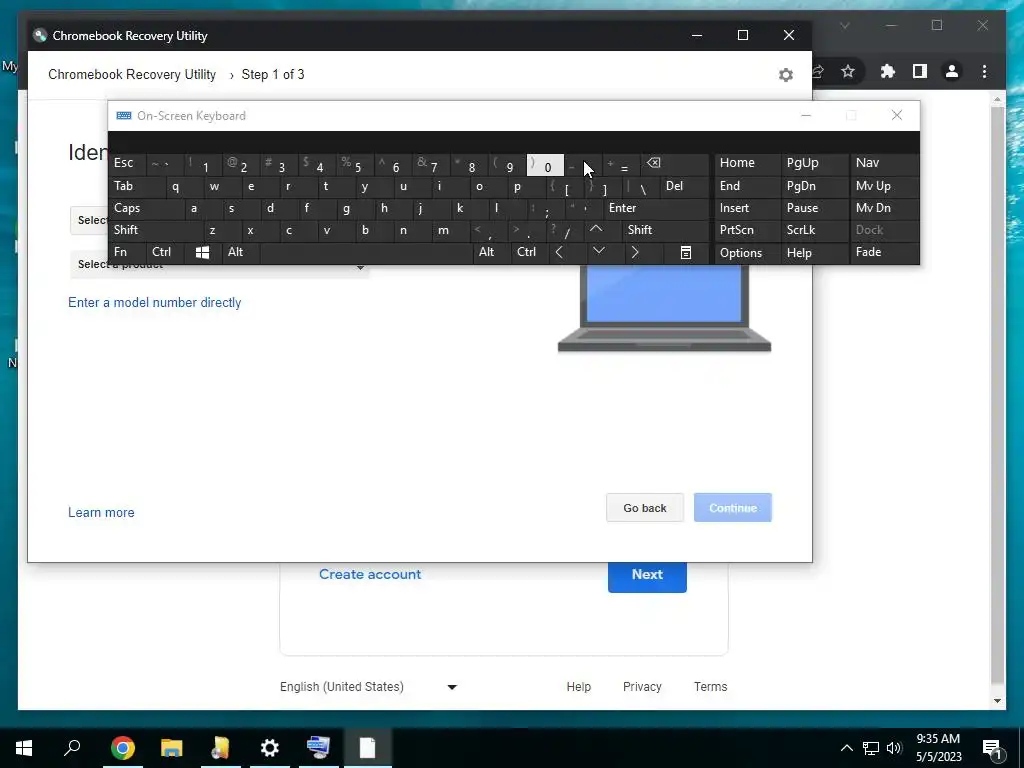The image size is (1024, 768).
Task: Click Privacy link in Chrome page
Action: pyautogui.click(x=642, y=687)
